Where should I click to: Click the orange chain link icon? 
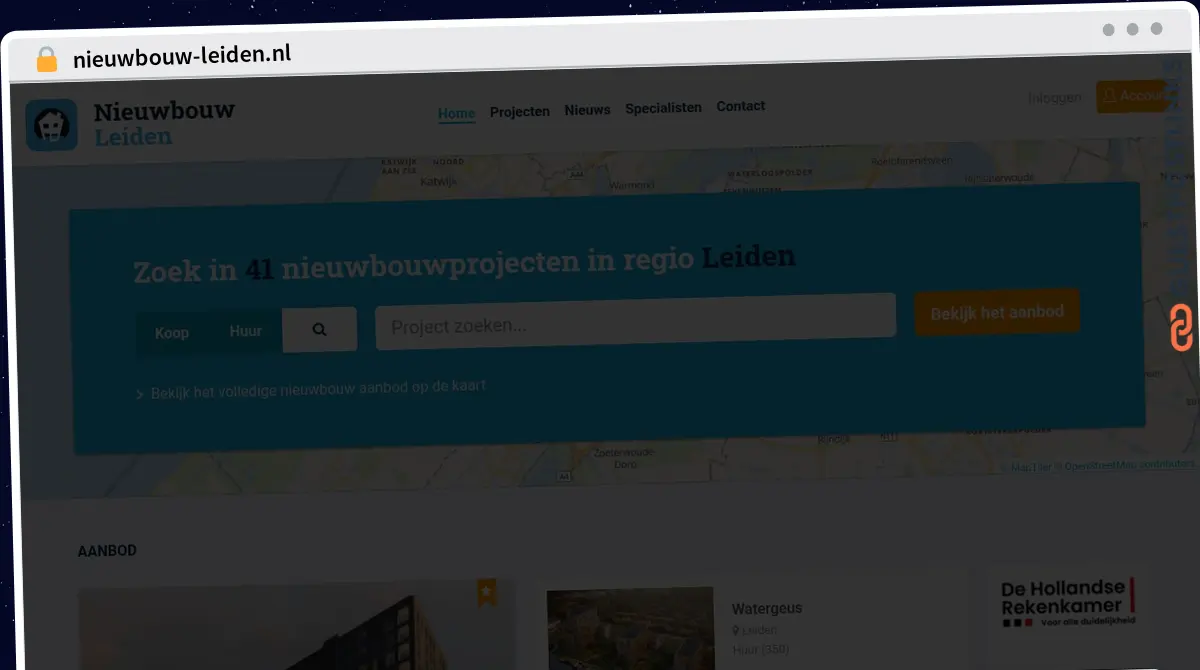(x=1181, y=328)
